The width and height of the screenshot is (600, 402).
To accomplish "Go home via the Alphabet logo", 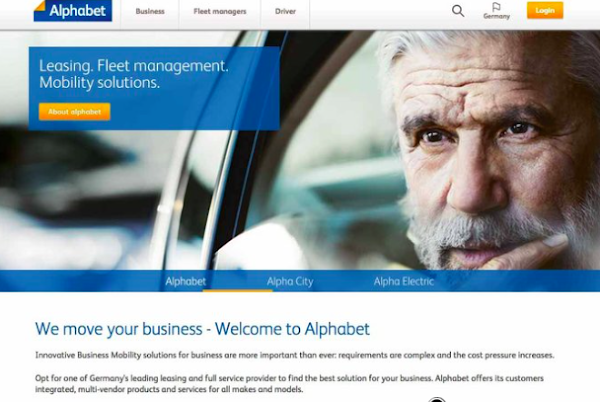I will coord(73,11).
